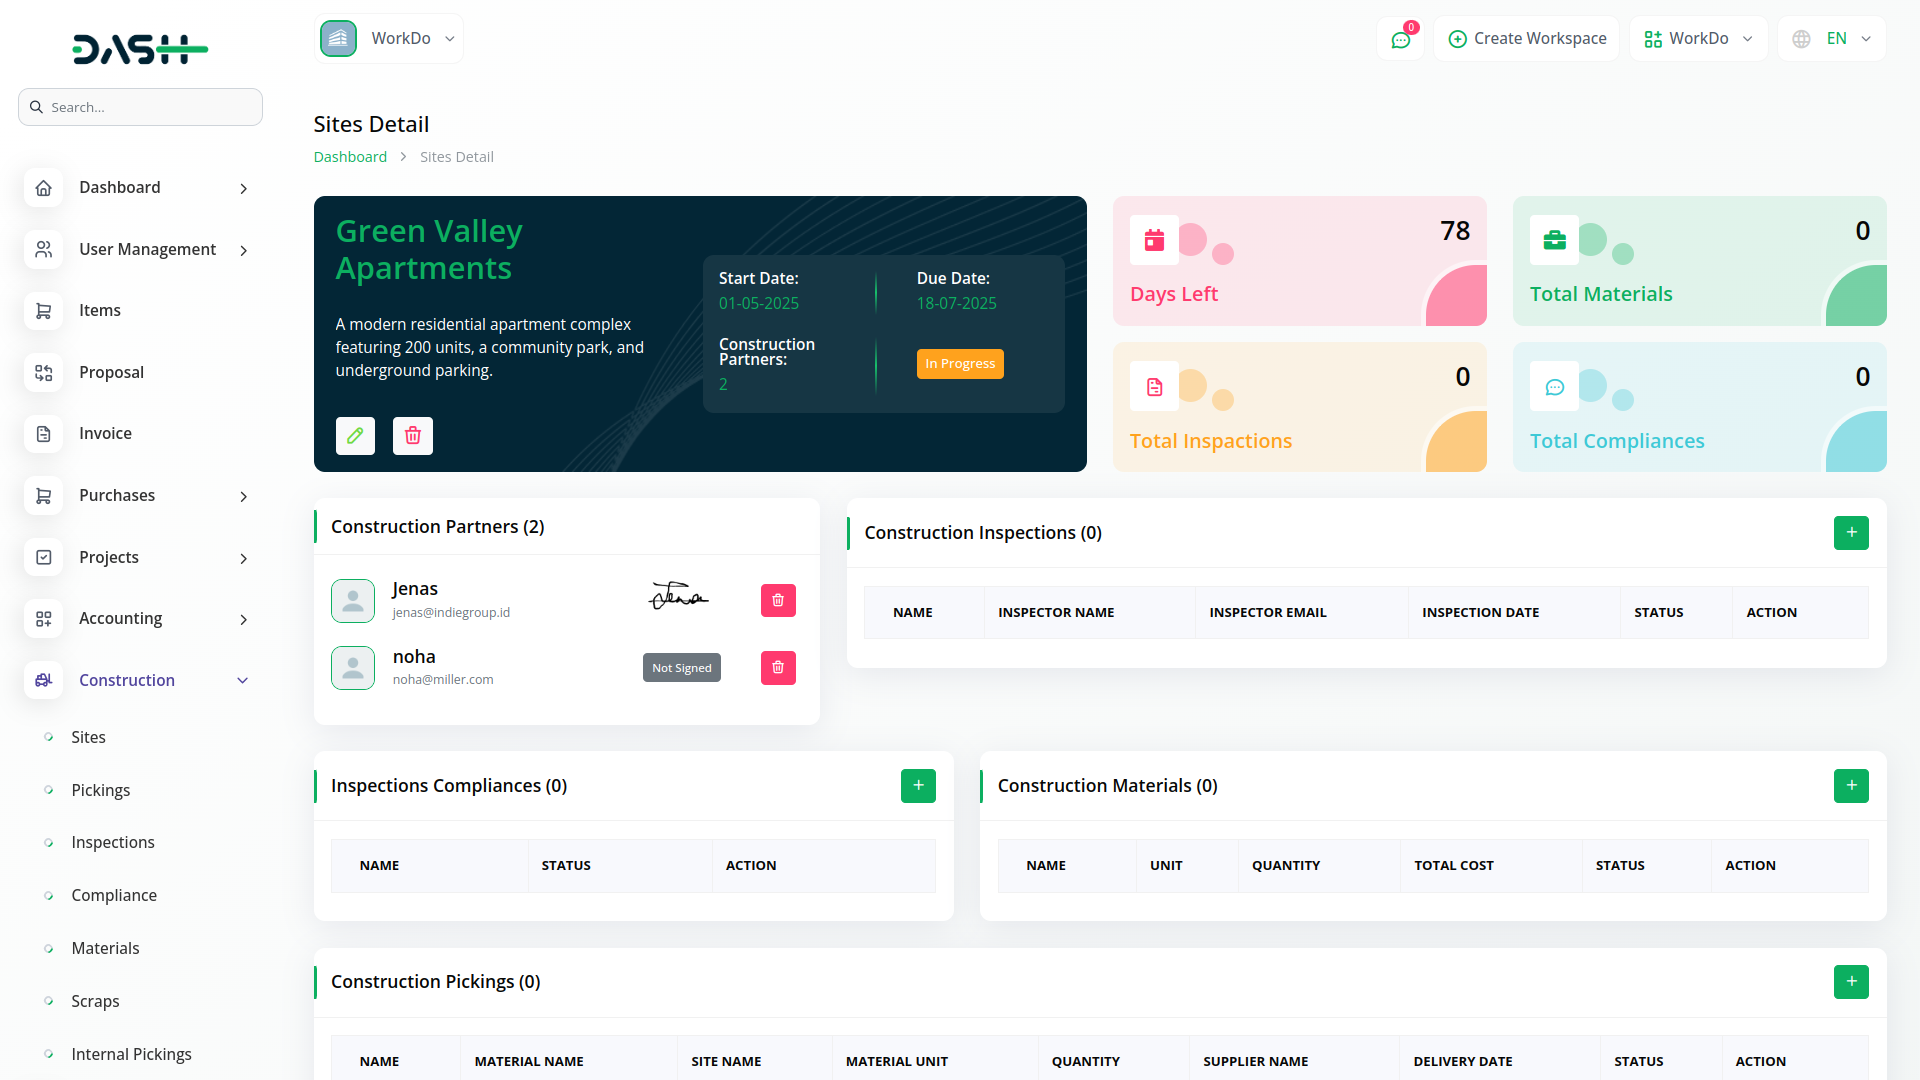Open the EN language dropdown

pos(1832,39)
